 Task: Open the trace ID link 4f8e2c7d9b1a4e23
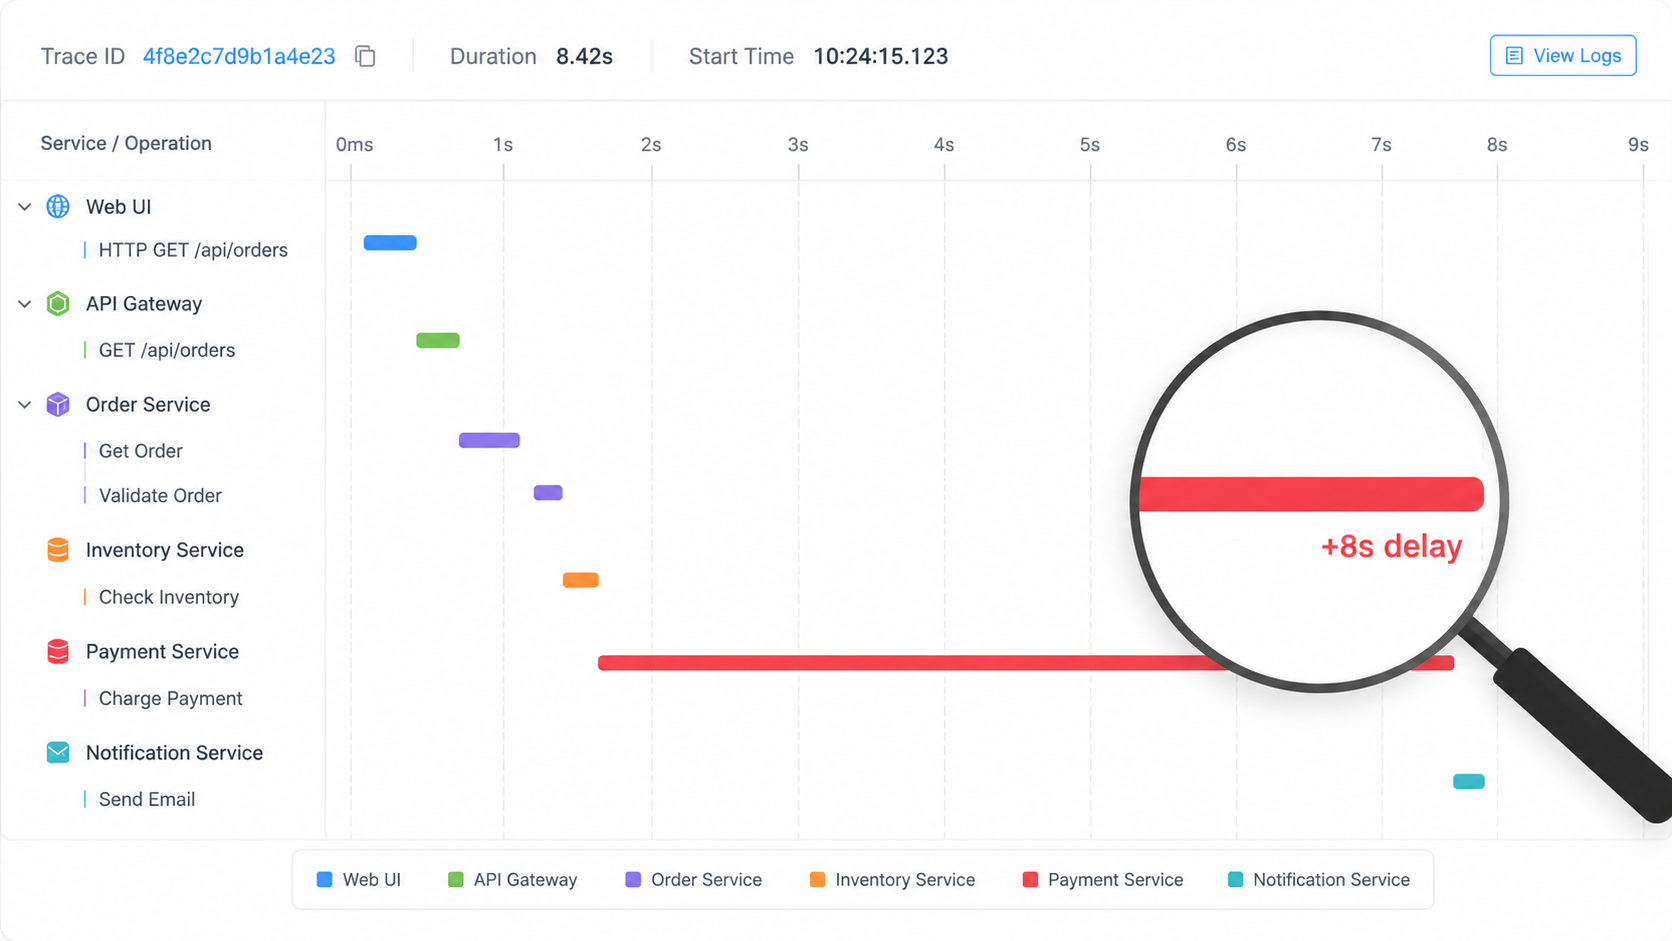239,56
